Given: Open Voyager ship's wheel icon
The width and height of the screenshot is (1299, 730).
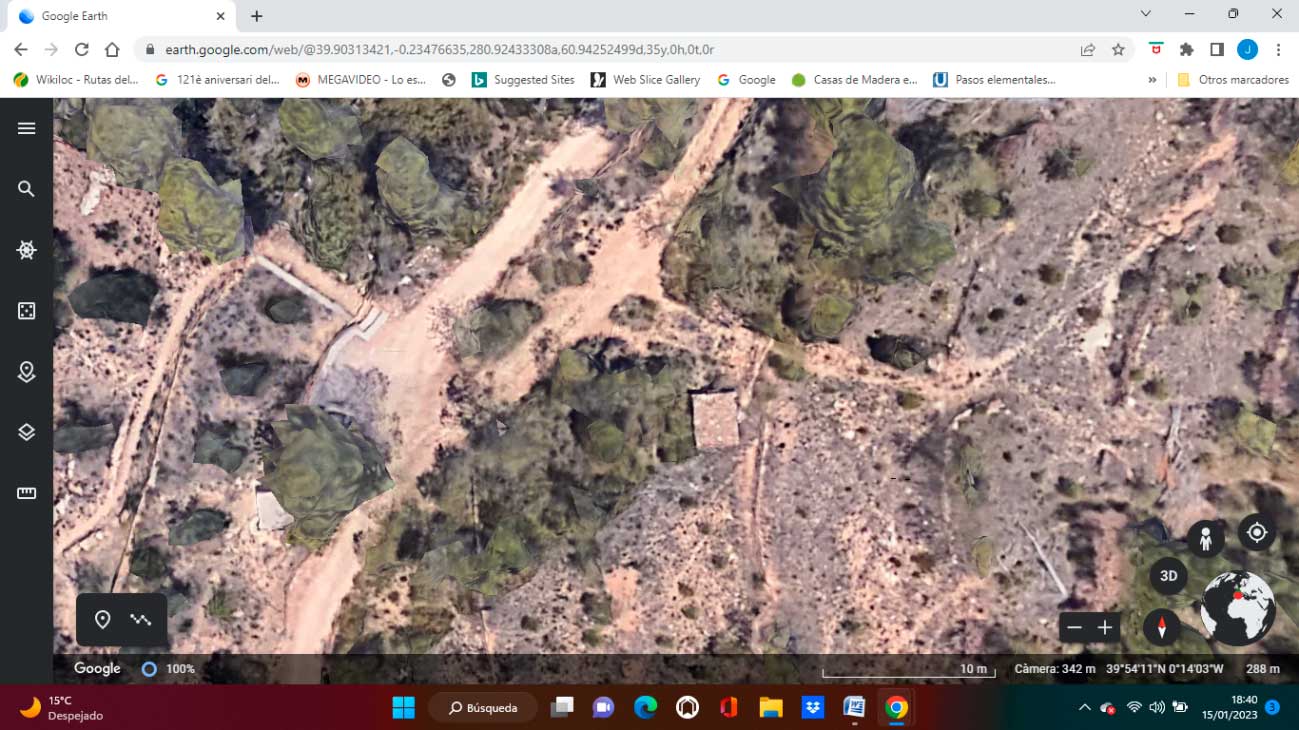Looking at the screenshot, I should [27, 250].
